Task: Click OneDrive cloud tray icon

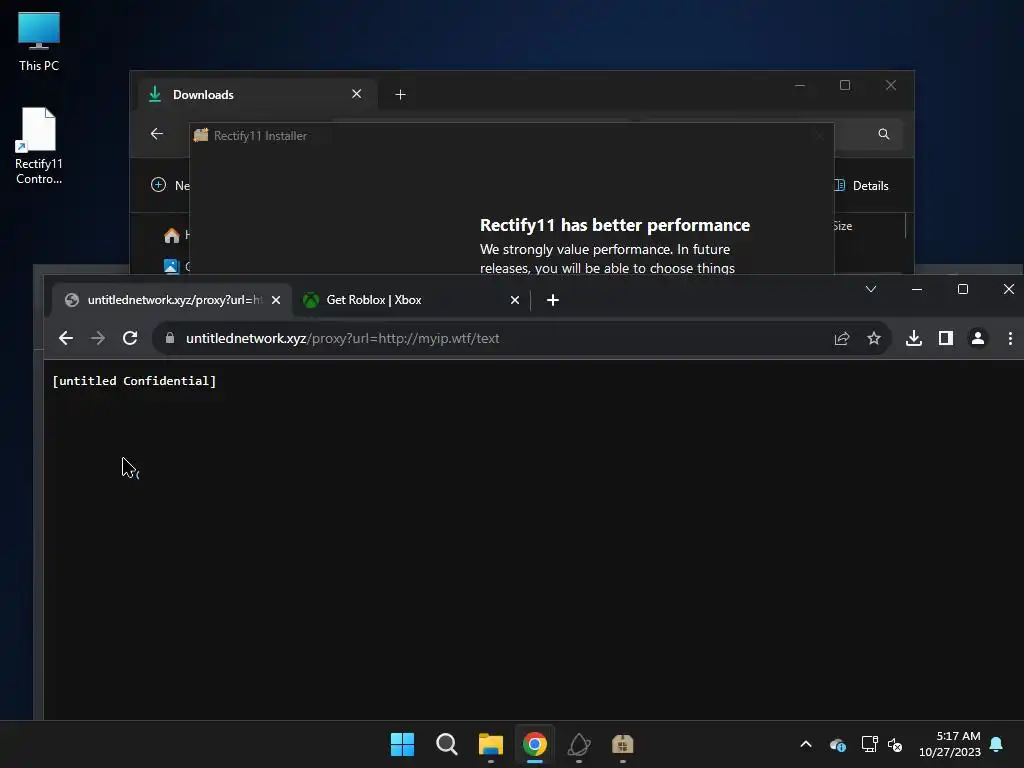Action: [x=837, y=744]
